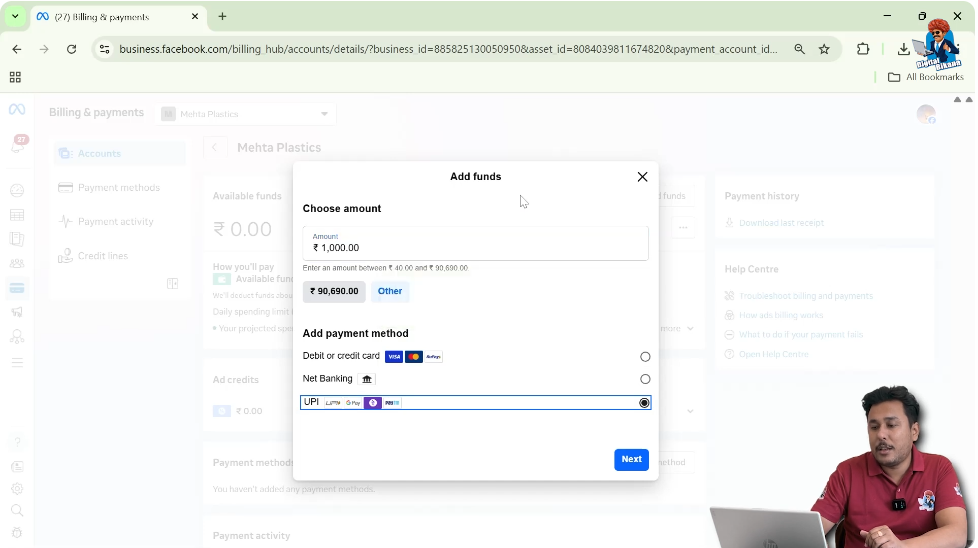978x548 pixels.
Task: Close the Billing & payments browser tab
Action: 195,17
